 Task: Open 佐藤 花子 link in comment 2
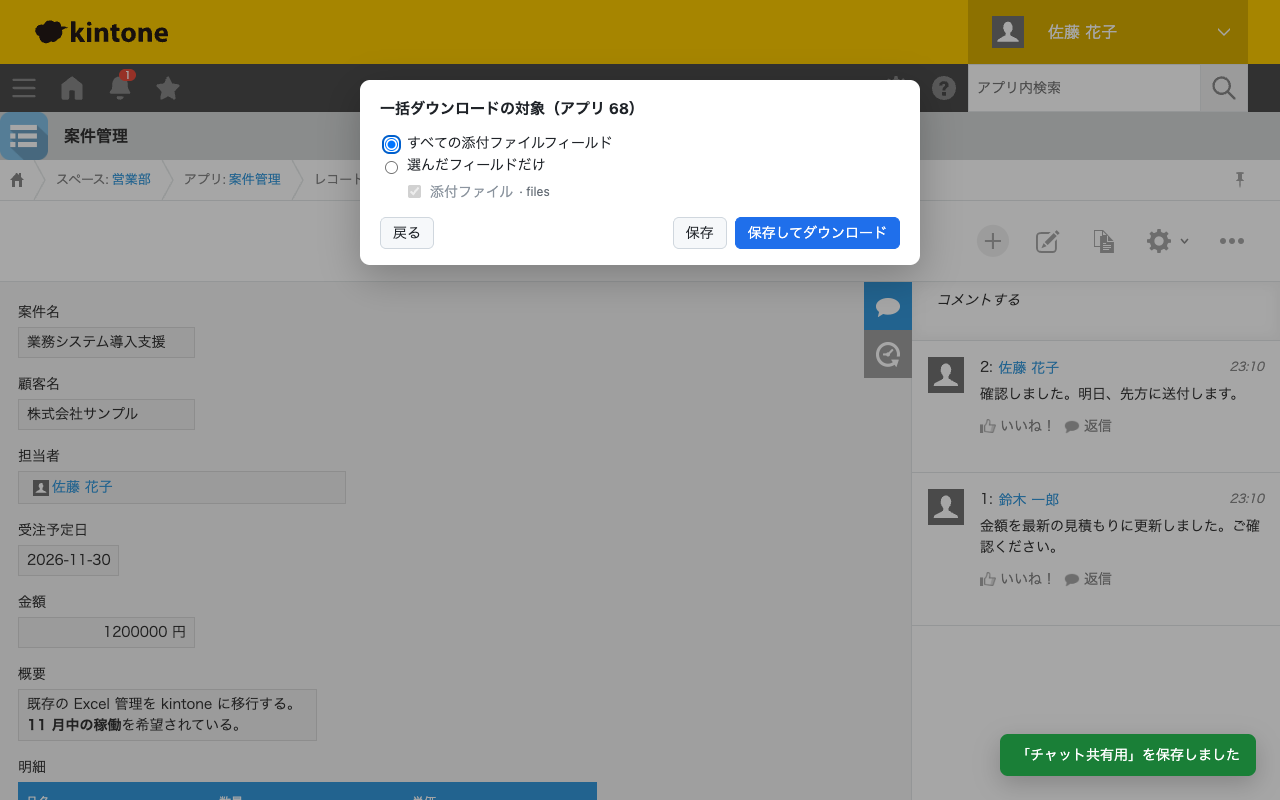point(1028,367)
